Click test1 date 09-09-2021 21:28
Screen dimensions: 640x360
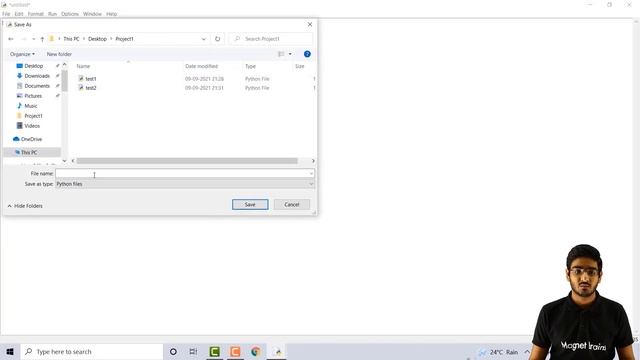[204, 79]
